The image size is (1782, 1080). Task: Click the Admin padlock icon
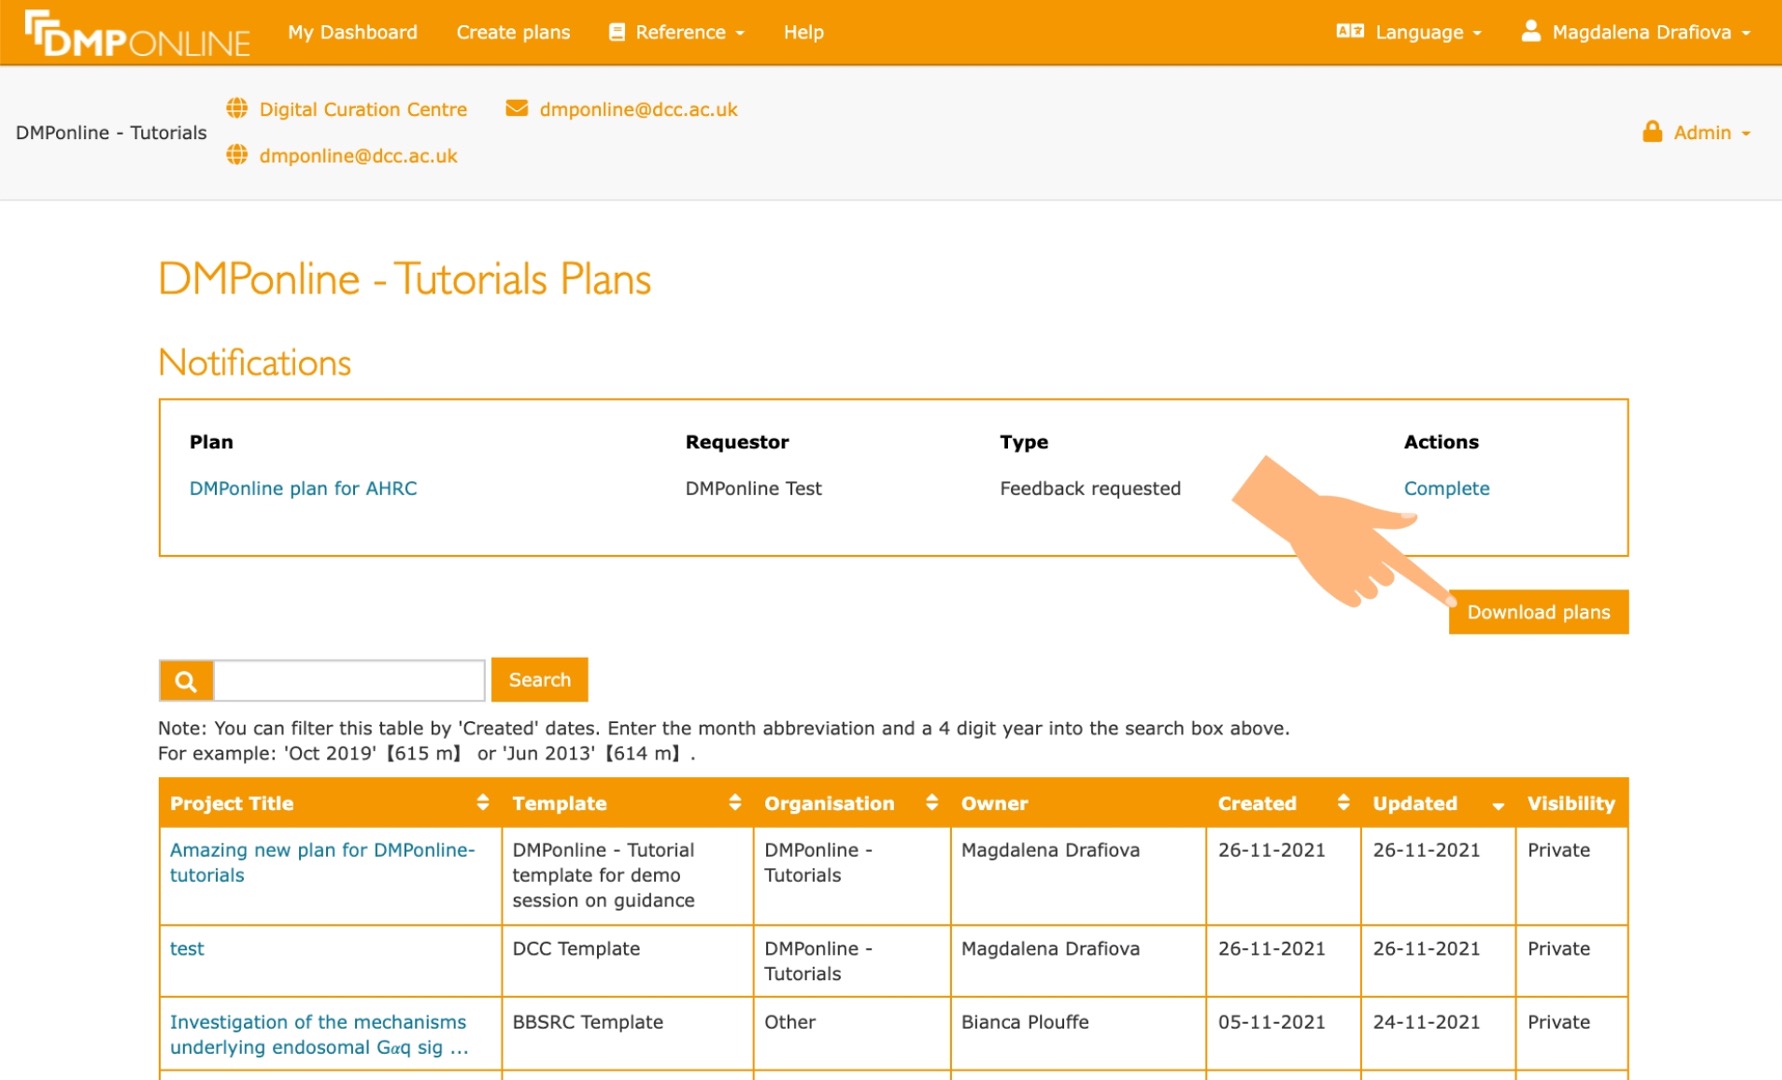point(1652,132)
